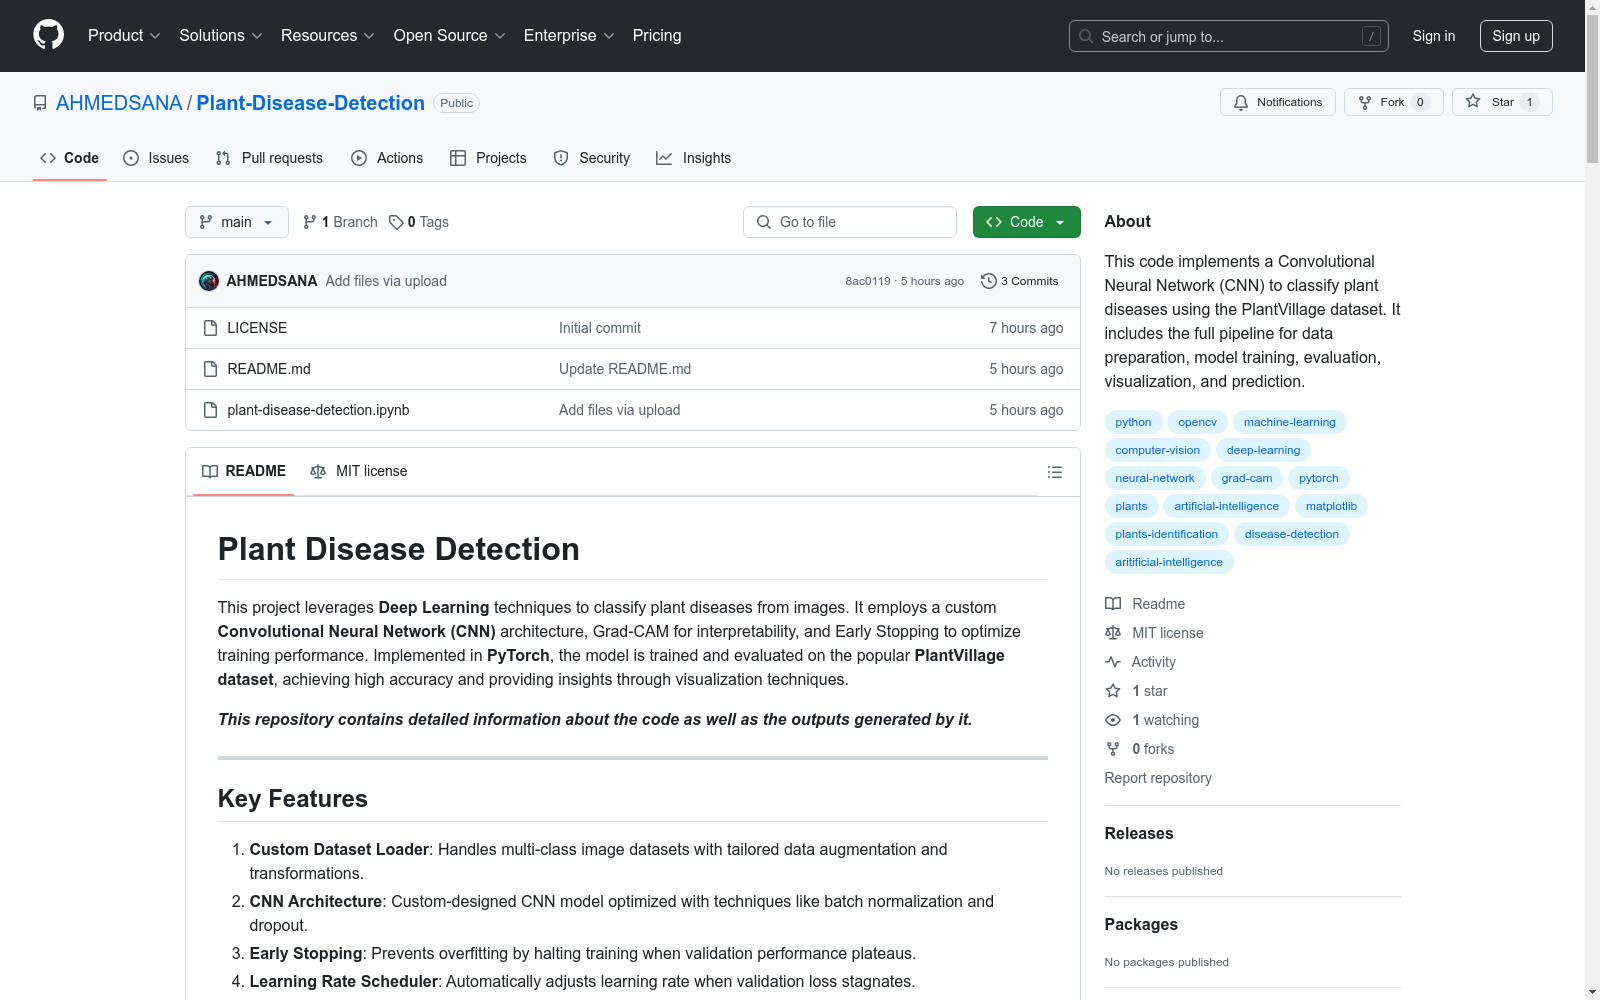Open the Releases heading link

point(1139,833)
